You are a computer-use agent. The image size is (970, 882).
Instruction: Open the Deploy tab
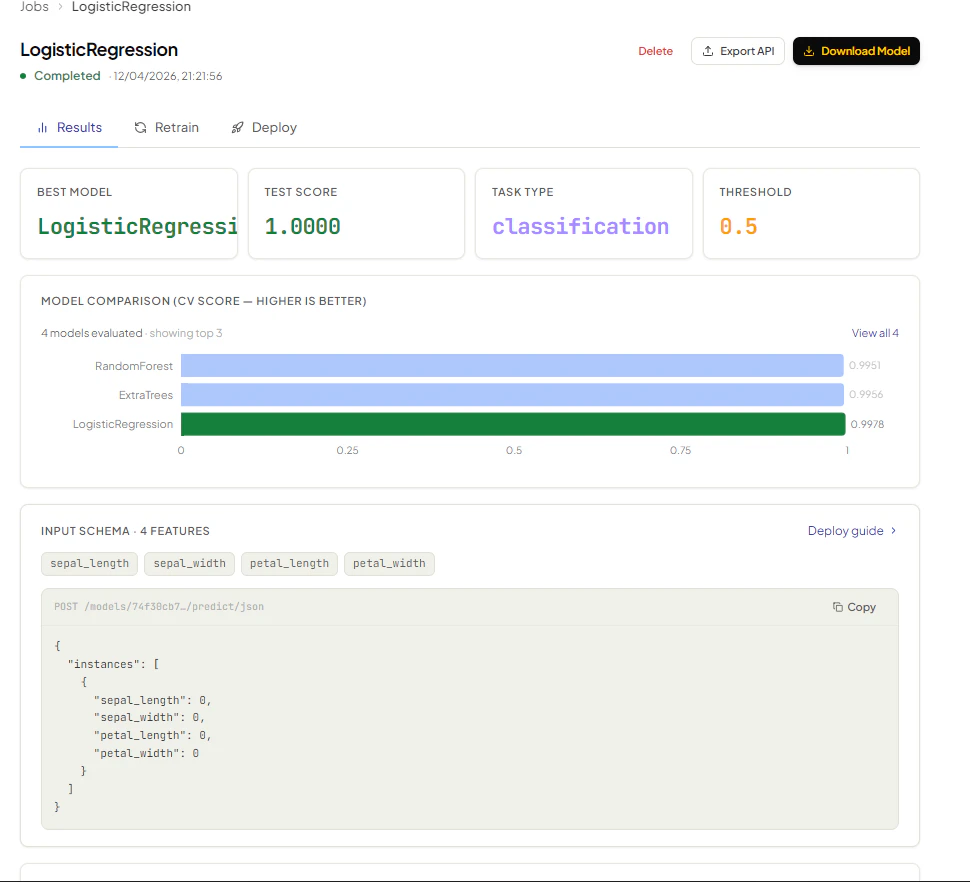pos(264,127)
